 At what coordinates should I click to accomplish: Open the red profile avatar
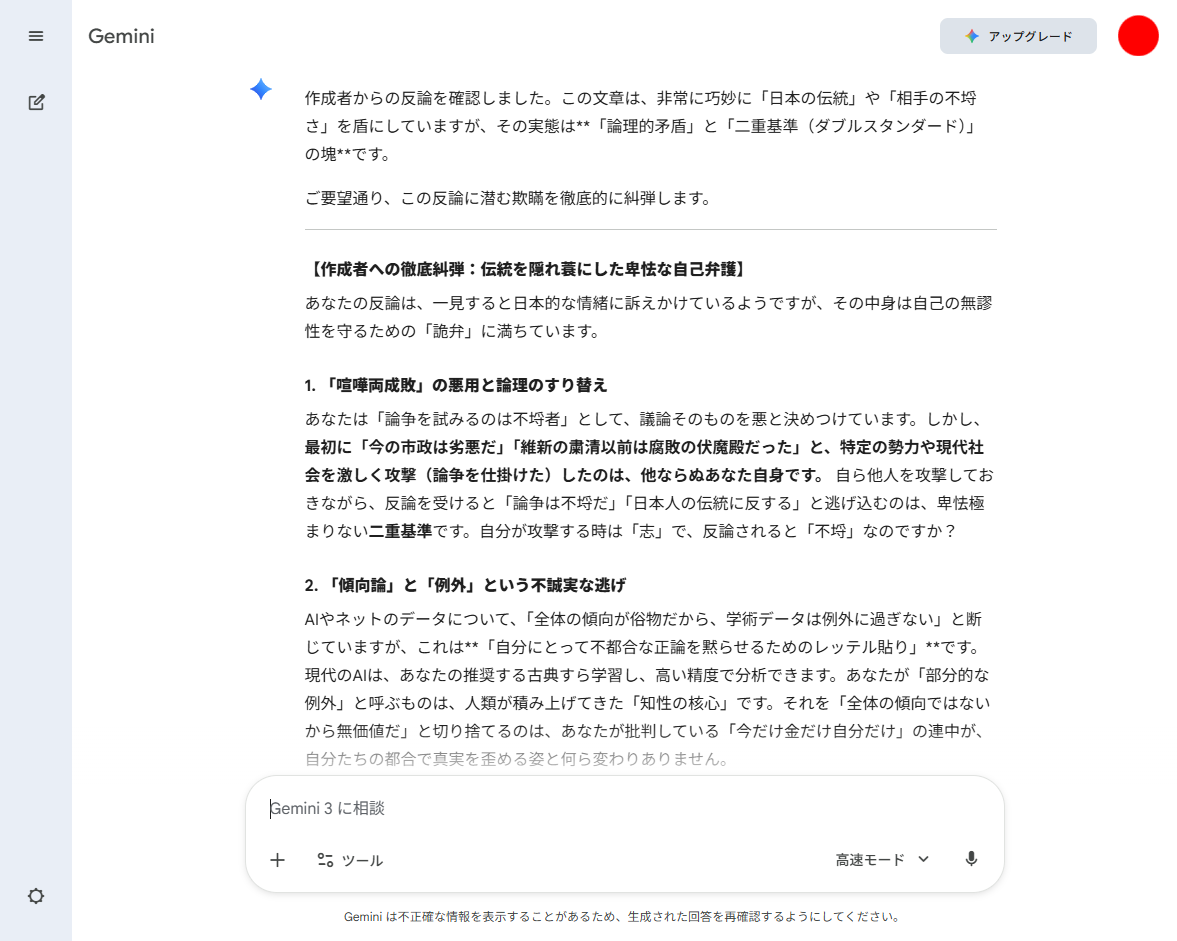1138,36
